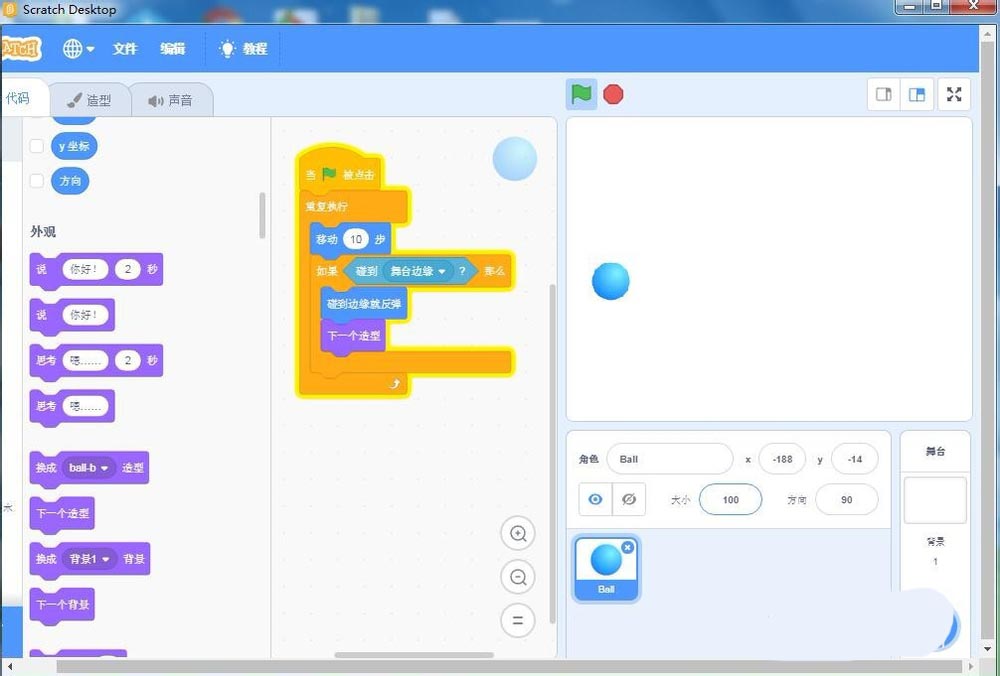
Task: Open 背景1 backdrop dropdown in palette
Action: click(89, 559)
